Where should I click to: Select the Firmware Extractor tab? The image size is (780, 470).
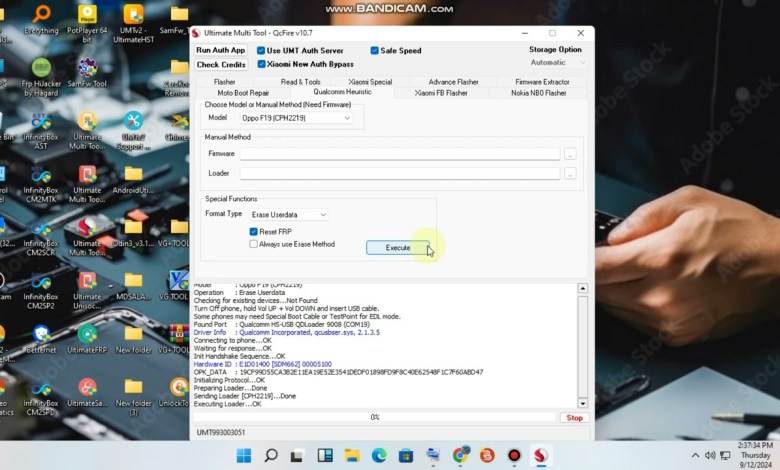click(542, 82)
